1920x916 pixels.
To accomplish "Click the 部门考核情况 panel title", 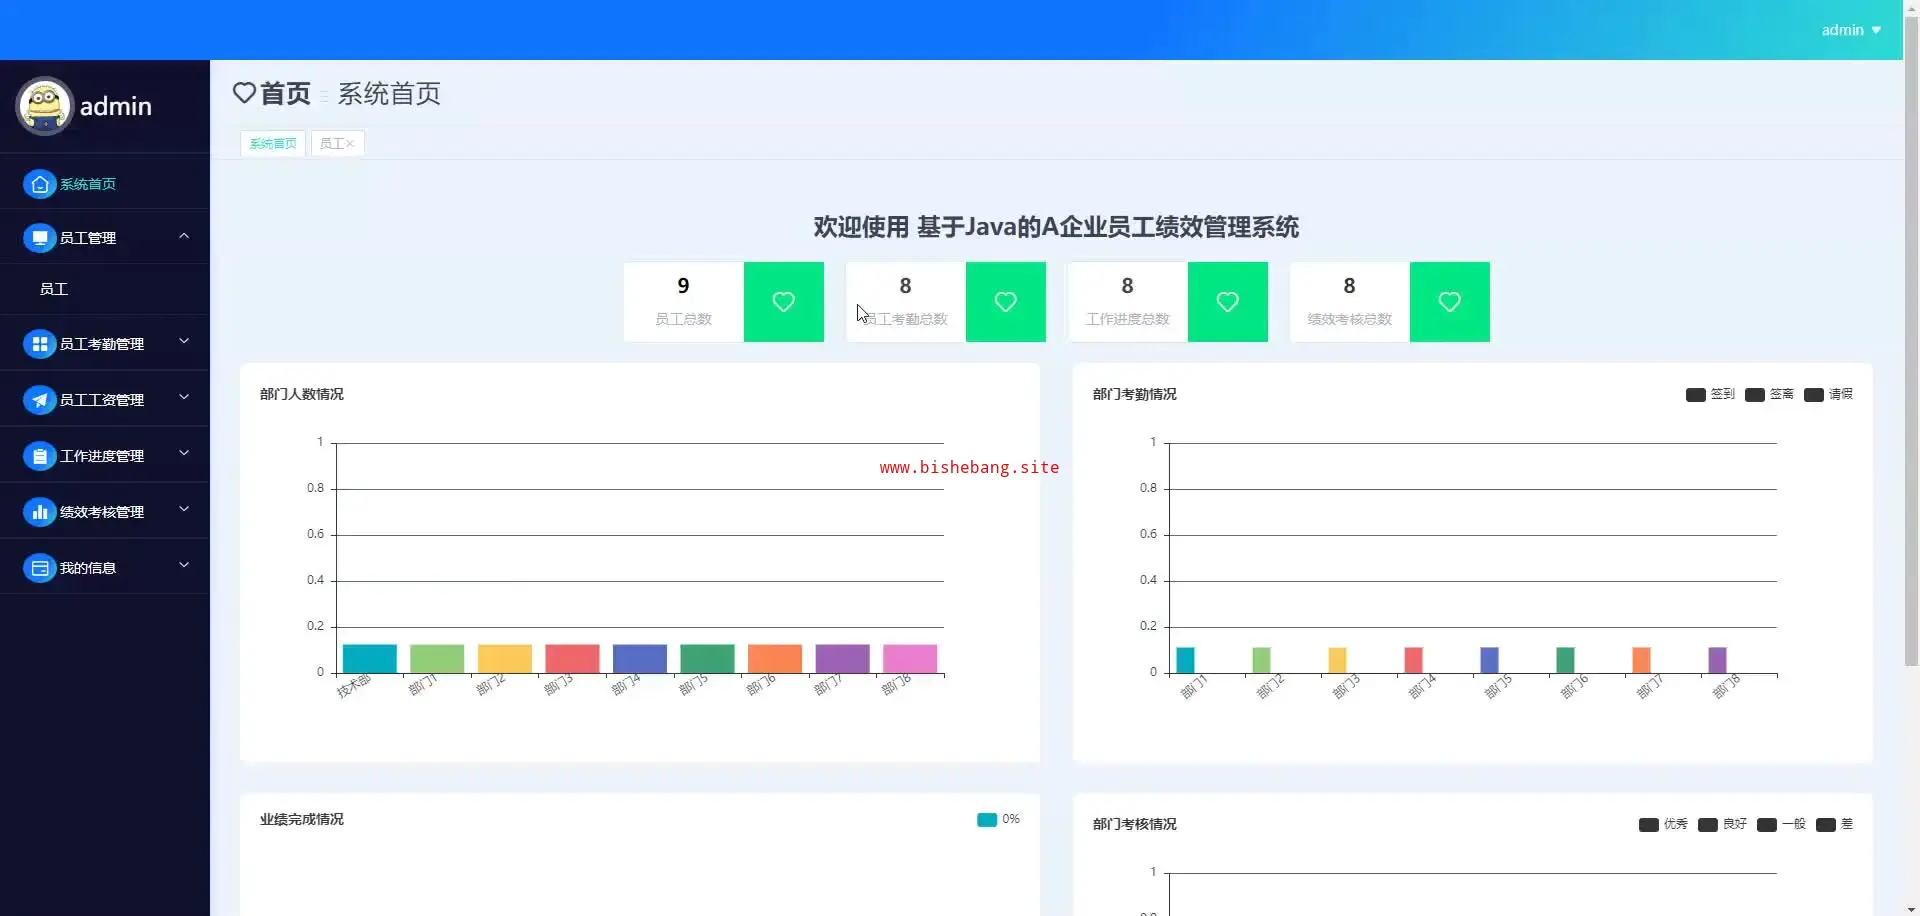I will coord(1135,824).
